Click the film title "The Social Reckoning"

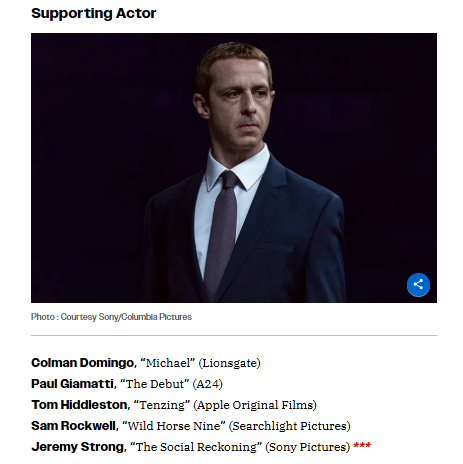(196, 447)
